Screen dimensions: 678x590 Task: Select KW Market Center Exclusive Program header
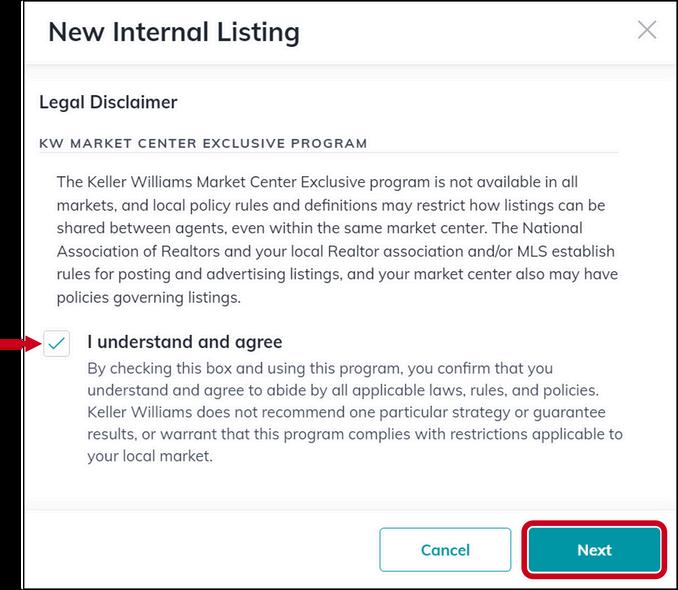click(x=203, y=143)
